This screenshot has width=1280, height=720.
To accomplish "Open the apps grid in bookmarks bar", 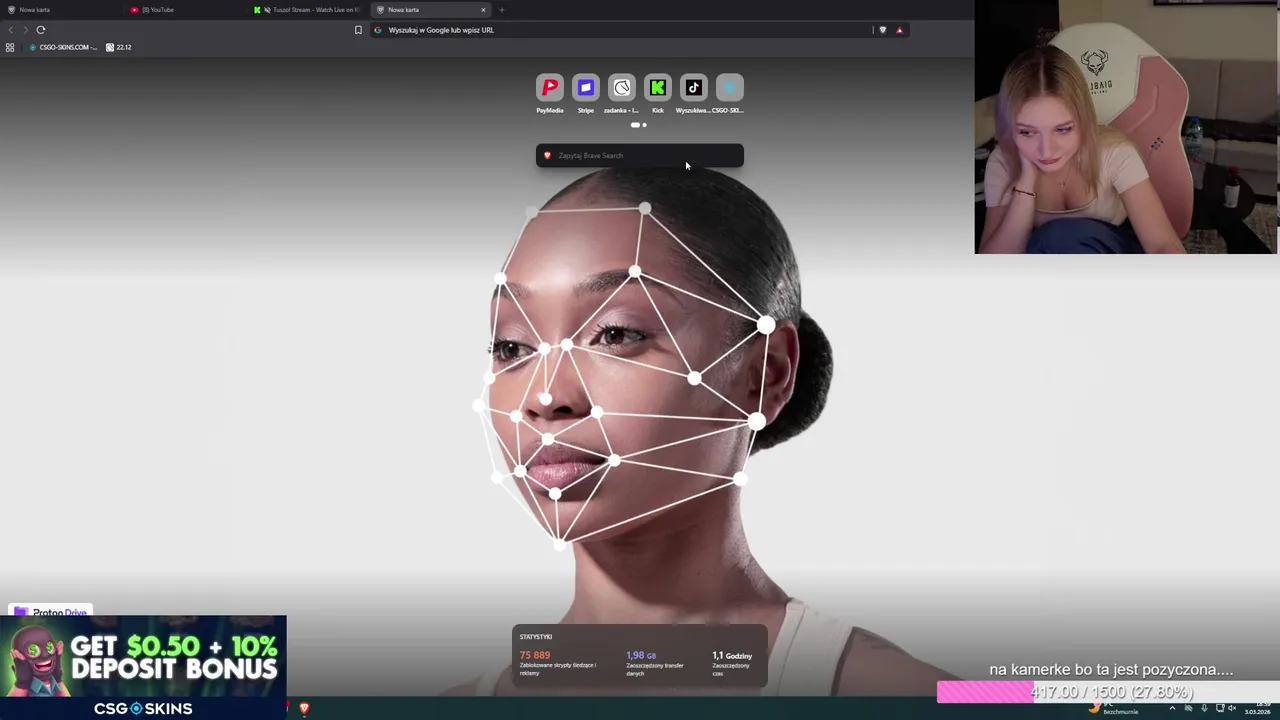I will click(10, 47).
